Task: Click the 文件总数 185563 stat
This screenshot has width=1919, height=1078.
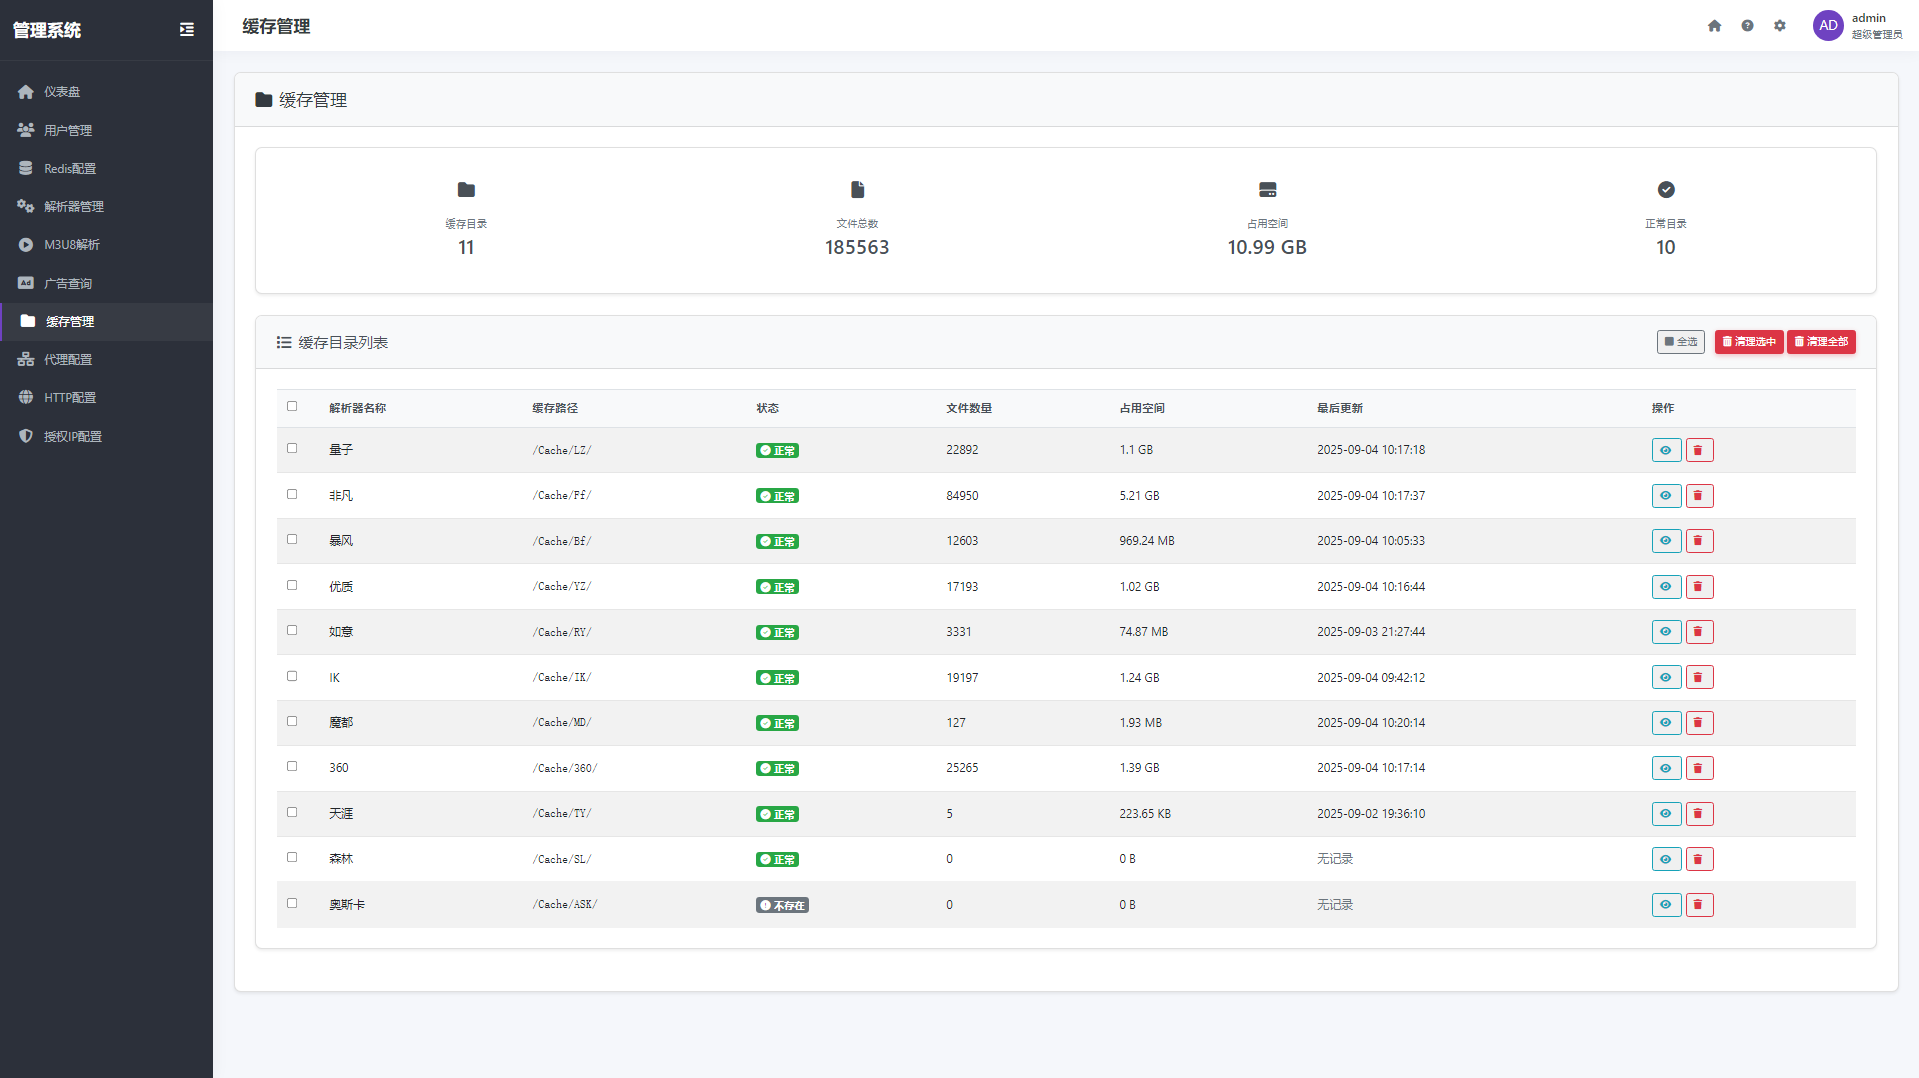Action: click(x=857, y=220)
